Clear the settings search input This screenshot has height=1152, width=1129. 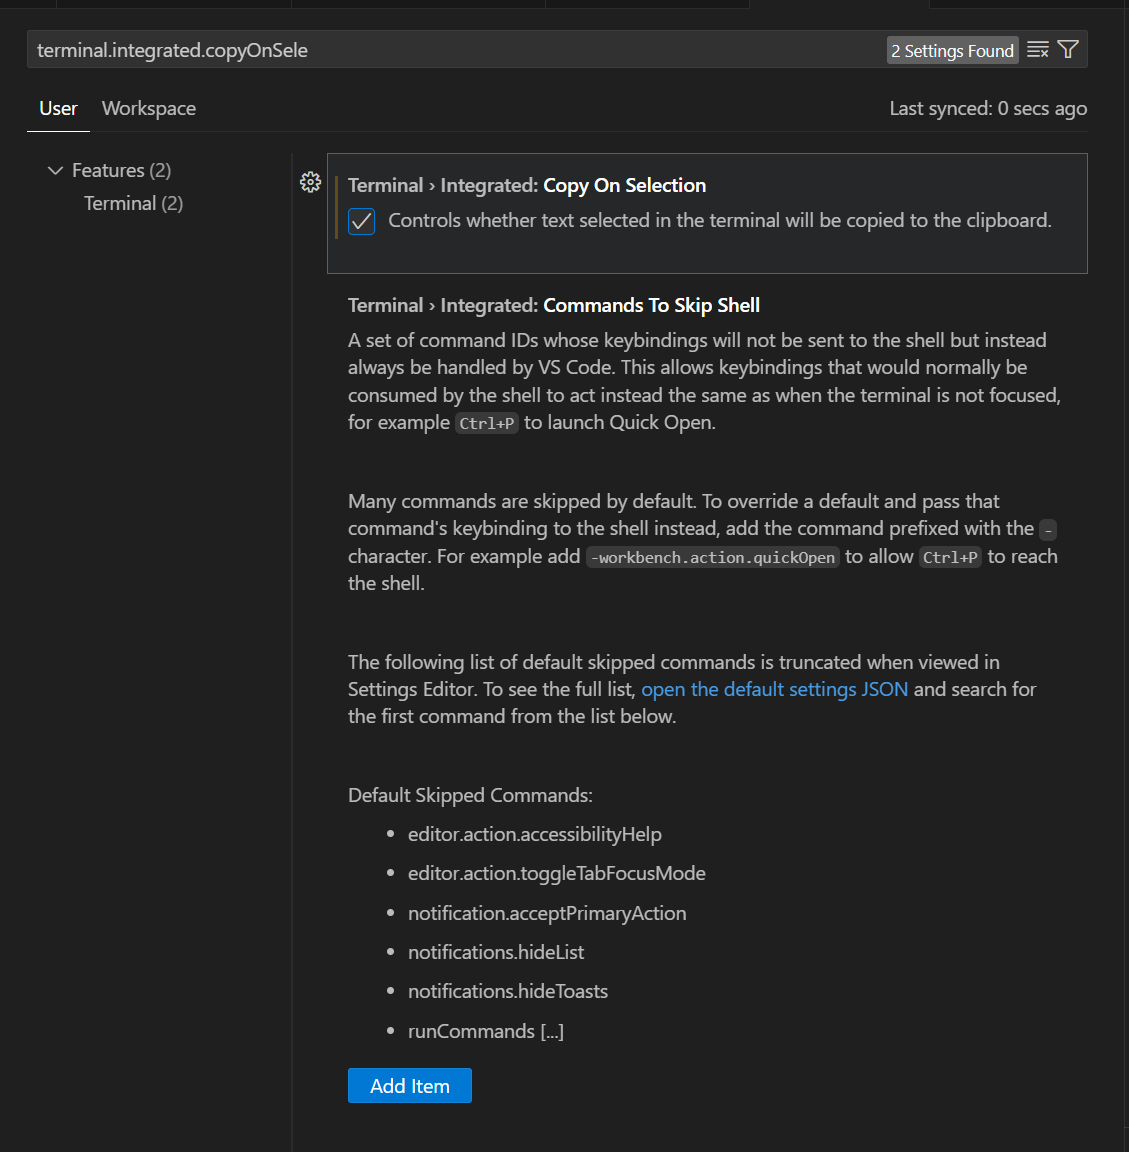(x=1037, y=50)
